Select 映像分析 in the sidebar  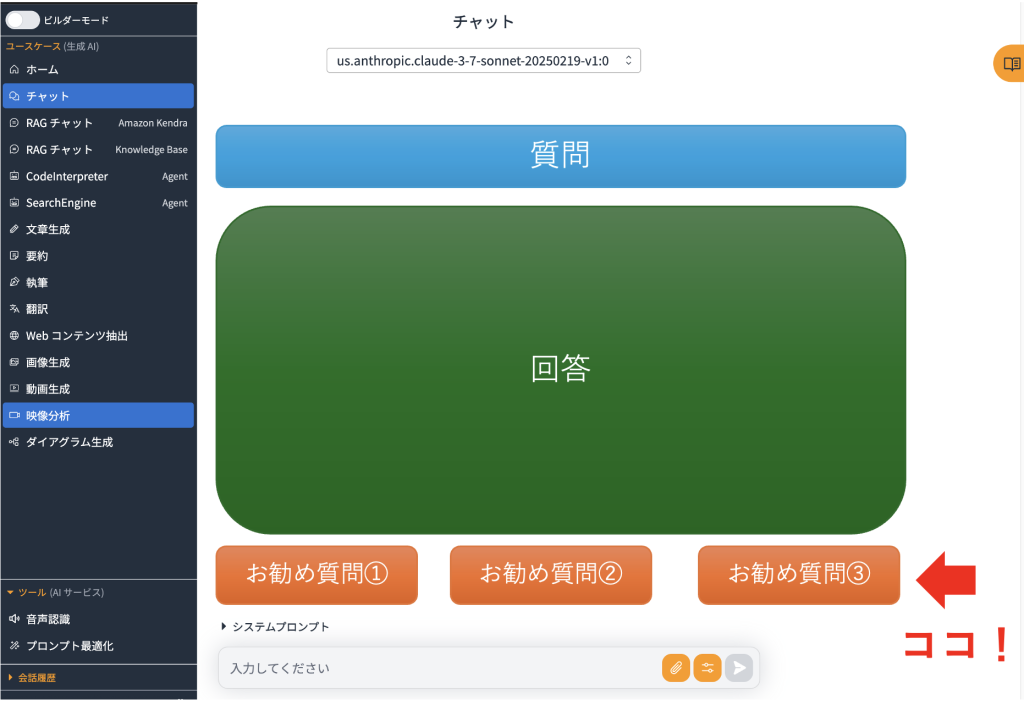click(99, 415)
